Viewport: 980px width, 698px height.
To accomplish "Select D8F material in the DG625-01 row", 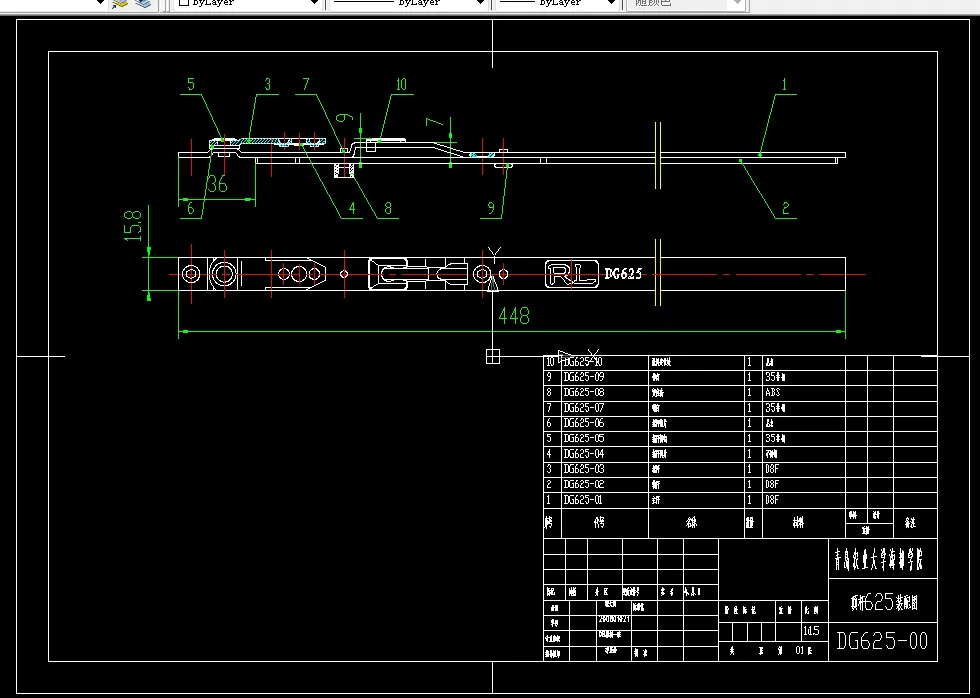I will click(x=772, y=500).
